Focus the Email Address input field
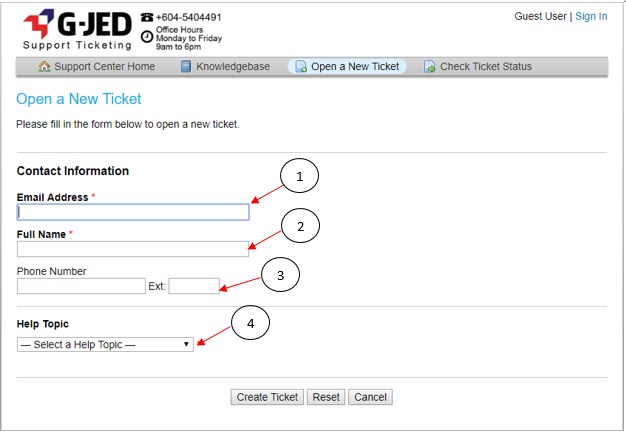The height and width of the screenshot is (433, 626). coord(133,212)
